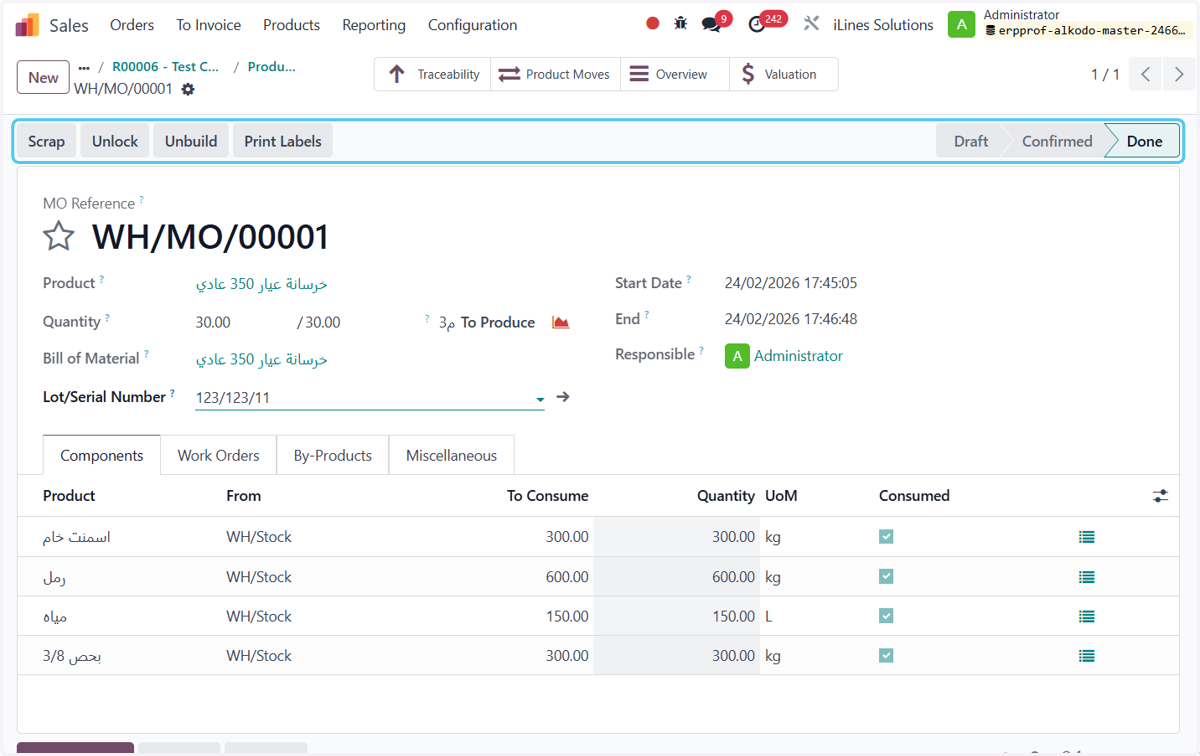Open the activities clock icon showing 242
The height and width of the screenshot is (756, 1200).
tap(757, 24)
